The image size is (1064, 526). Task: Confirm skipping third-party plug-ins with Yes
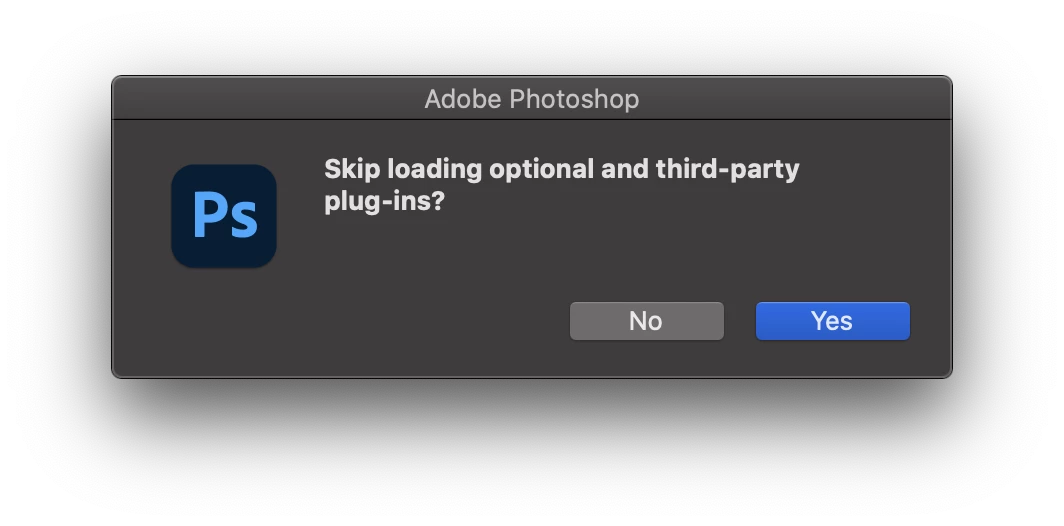point(832,321)
